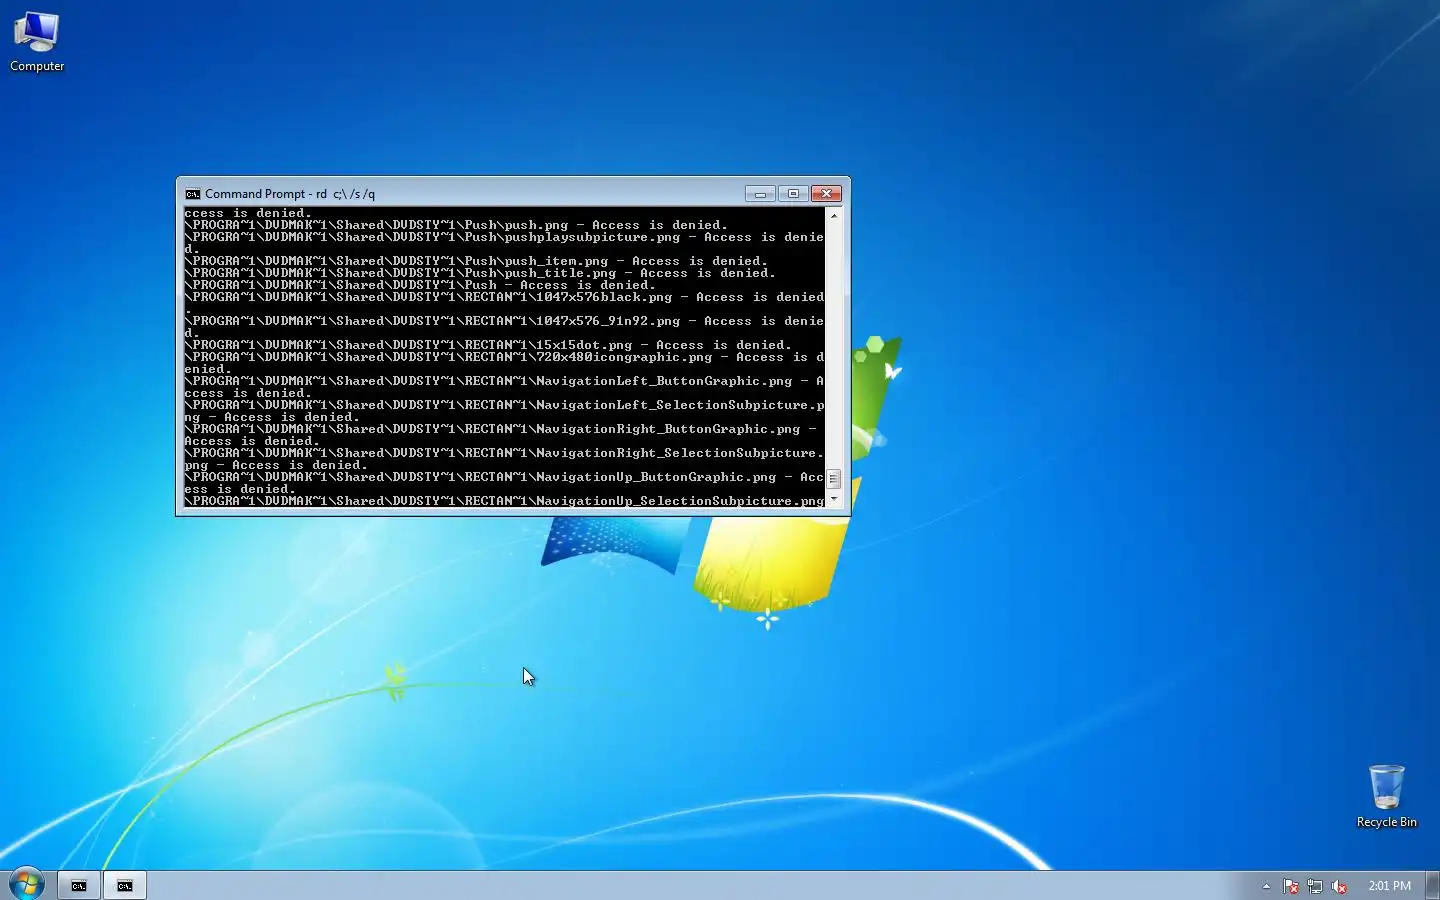Open the Computer desktop icon
Image resolution: width=1440 pixels, height=900 pixels.
(37, 41)
